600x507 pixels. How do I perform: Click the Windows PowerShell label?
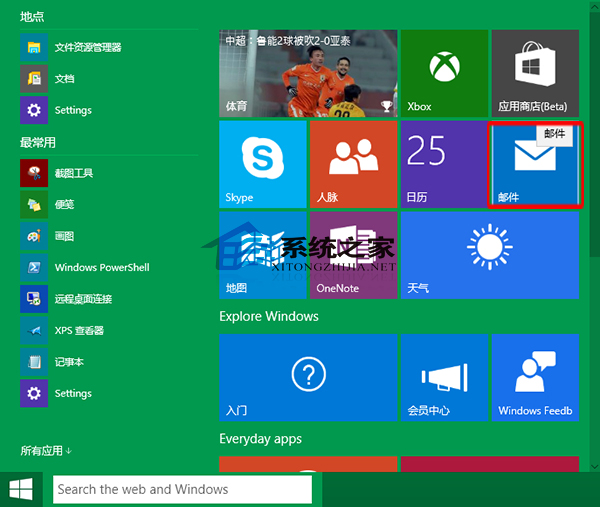(102, 267)
